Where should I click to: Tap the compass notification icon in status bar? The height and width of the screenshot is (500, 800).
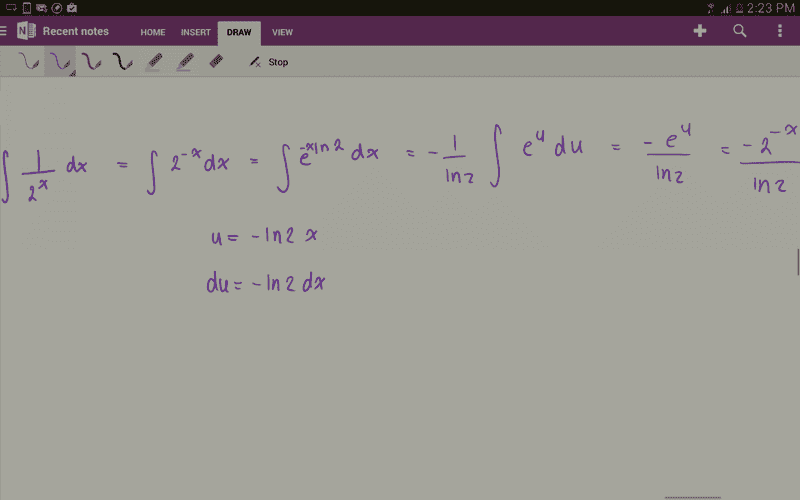point(57,8)
